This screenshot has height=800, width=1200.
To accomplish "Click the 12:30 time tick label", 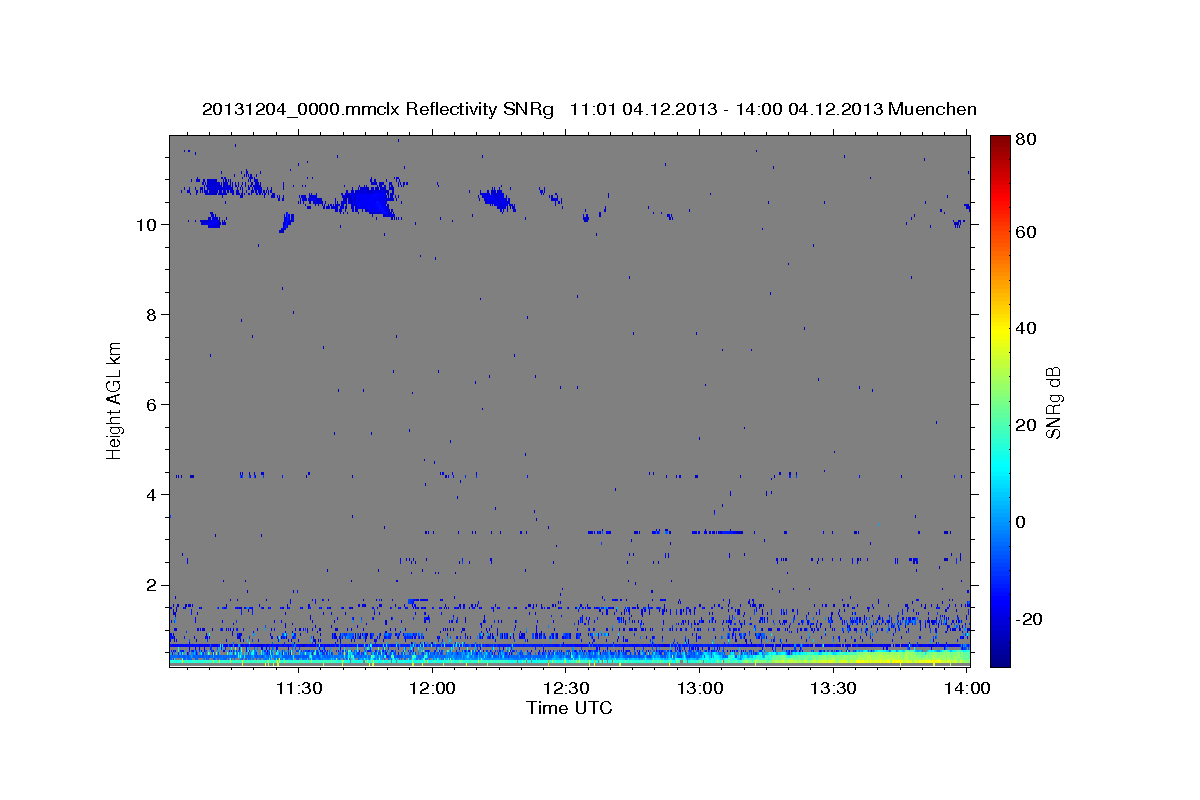I will [x=566, y=688].
